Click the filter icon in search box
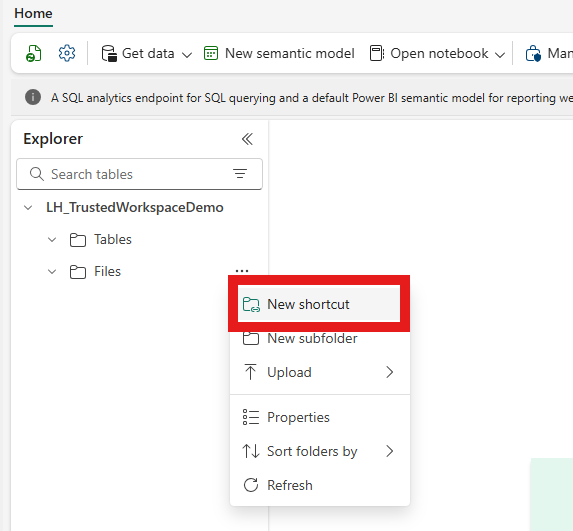The image size is (573, 531). coord(240,174)
